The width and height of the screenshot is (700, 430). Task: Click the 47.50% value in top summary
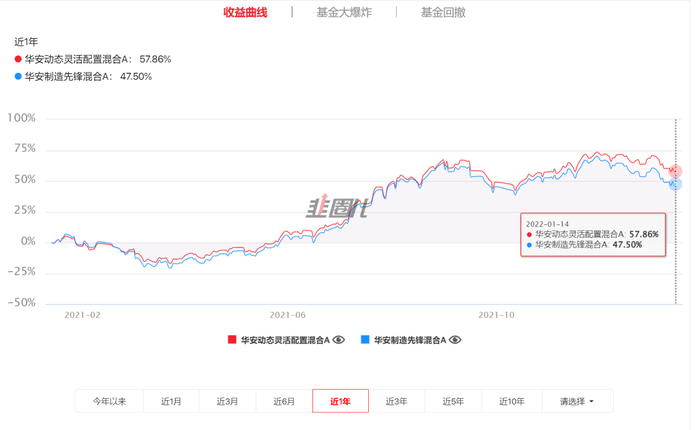(136, 77)
